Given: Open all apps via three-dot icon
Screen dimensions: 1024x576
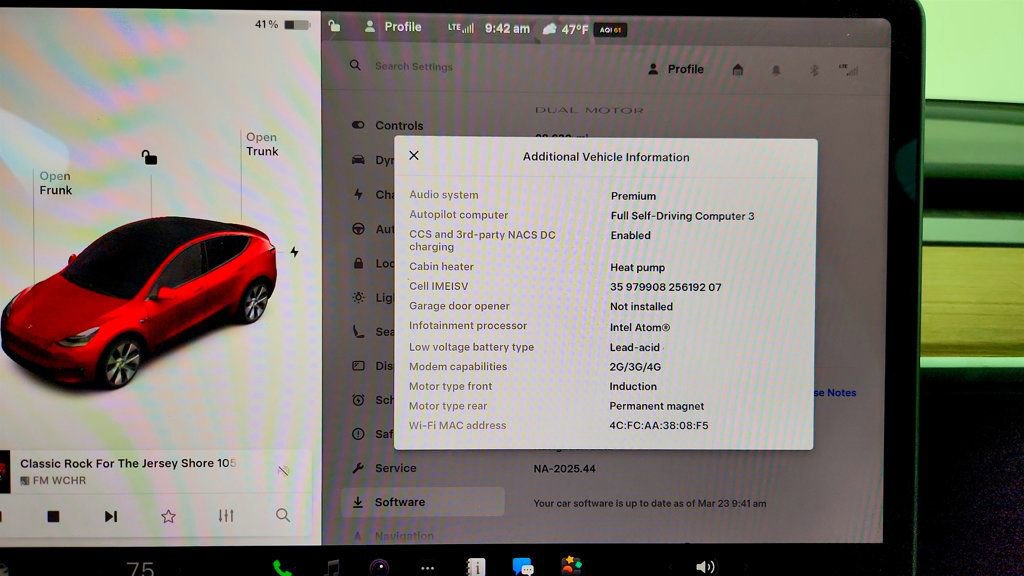Looking at the screenshot, I should (428, 568).
